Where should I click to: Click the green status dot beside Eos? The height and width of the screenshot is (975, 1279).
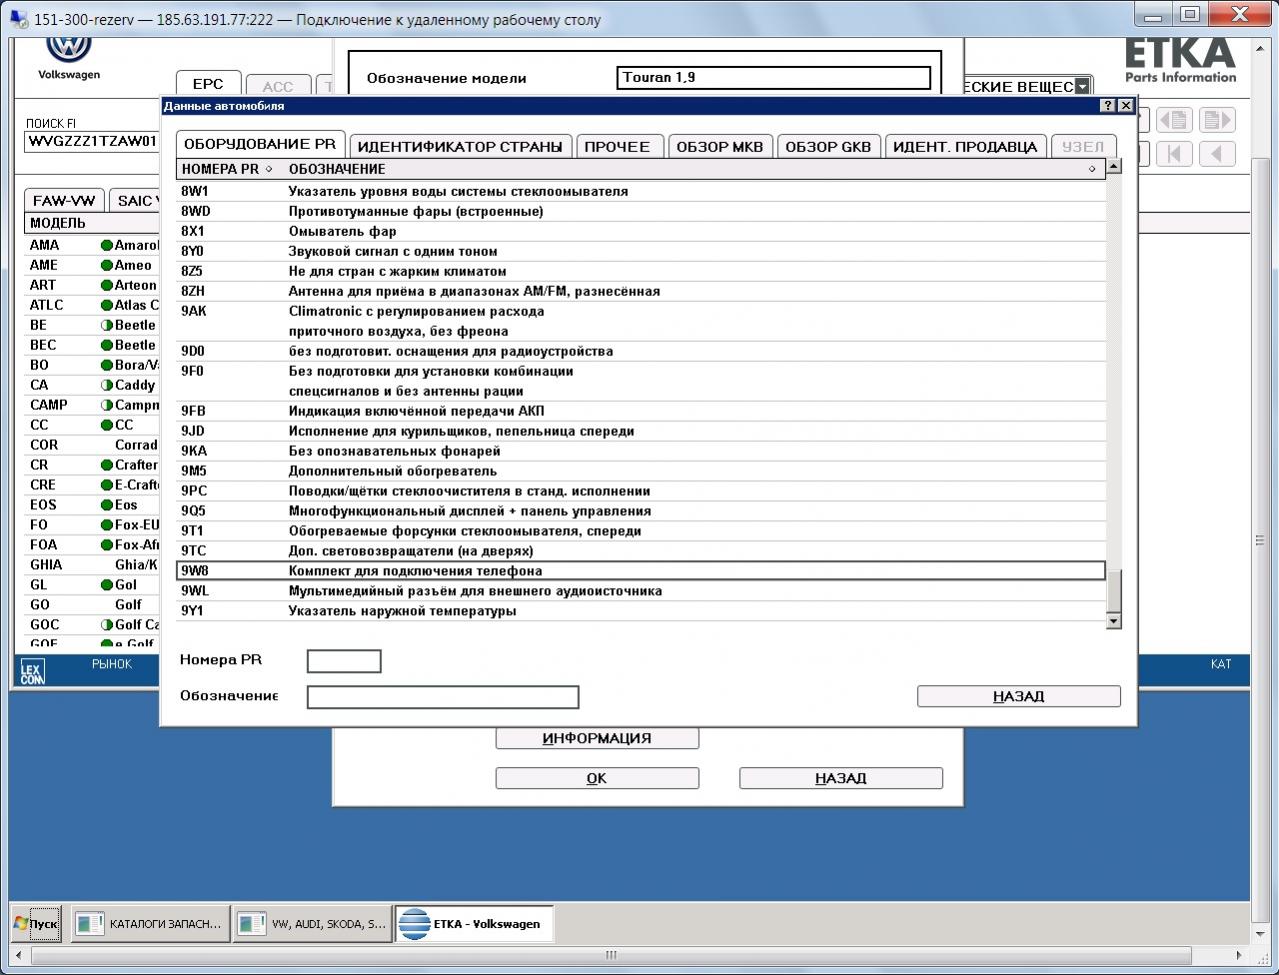tap(107, 505)
